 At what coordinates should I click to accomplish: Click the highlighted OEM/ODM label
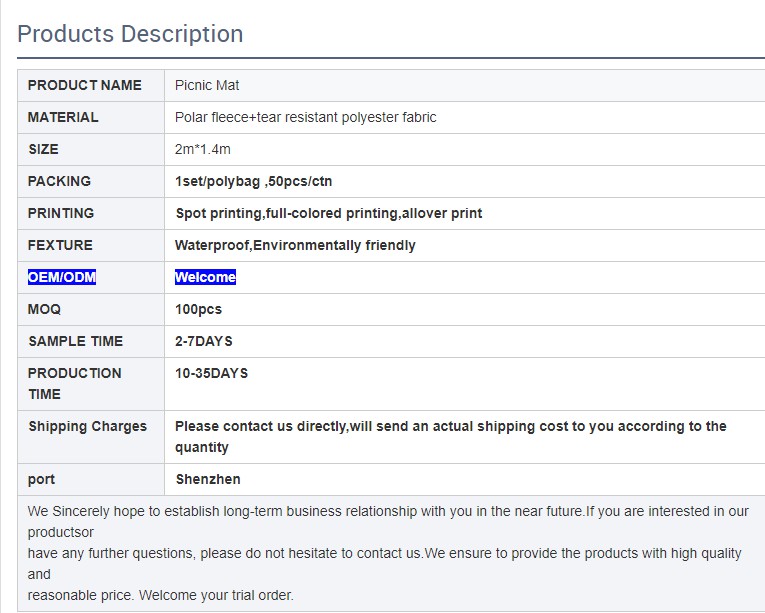(62, 277)
